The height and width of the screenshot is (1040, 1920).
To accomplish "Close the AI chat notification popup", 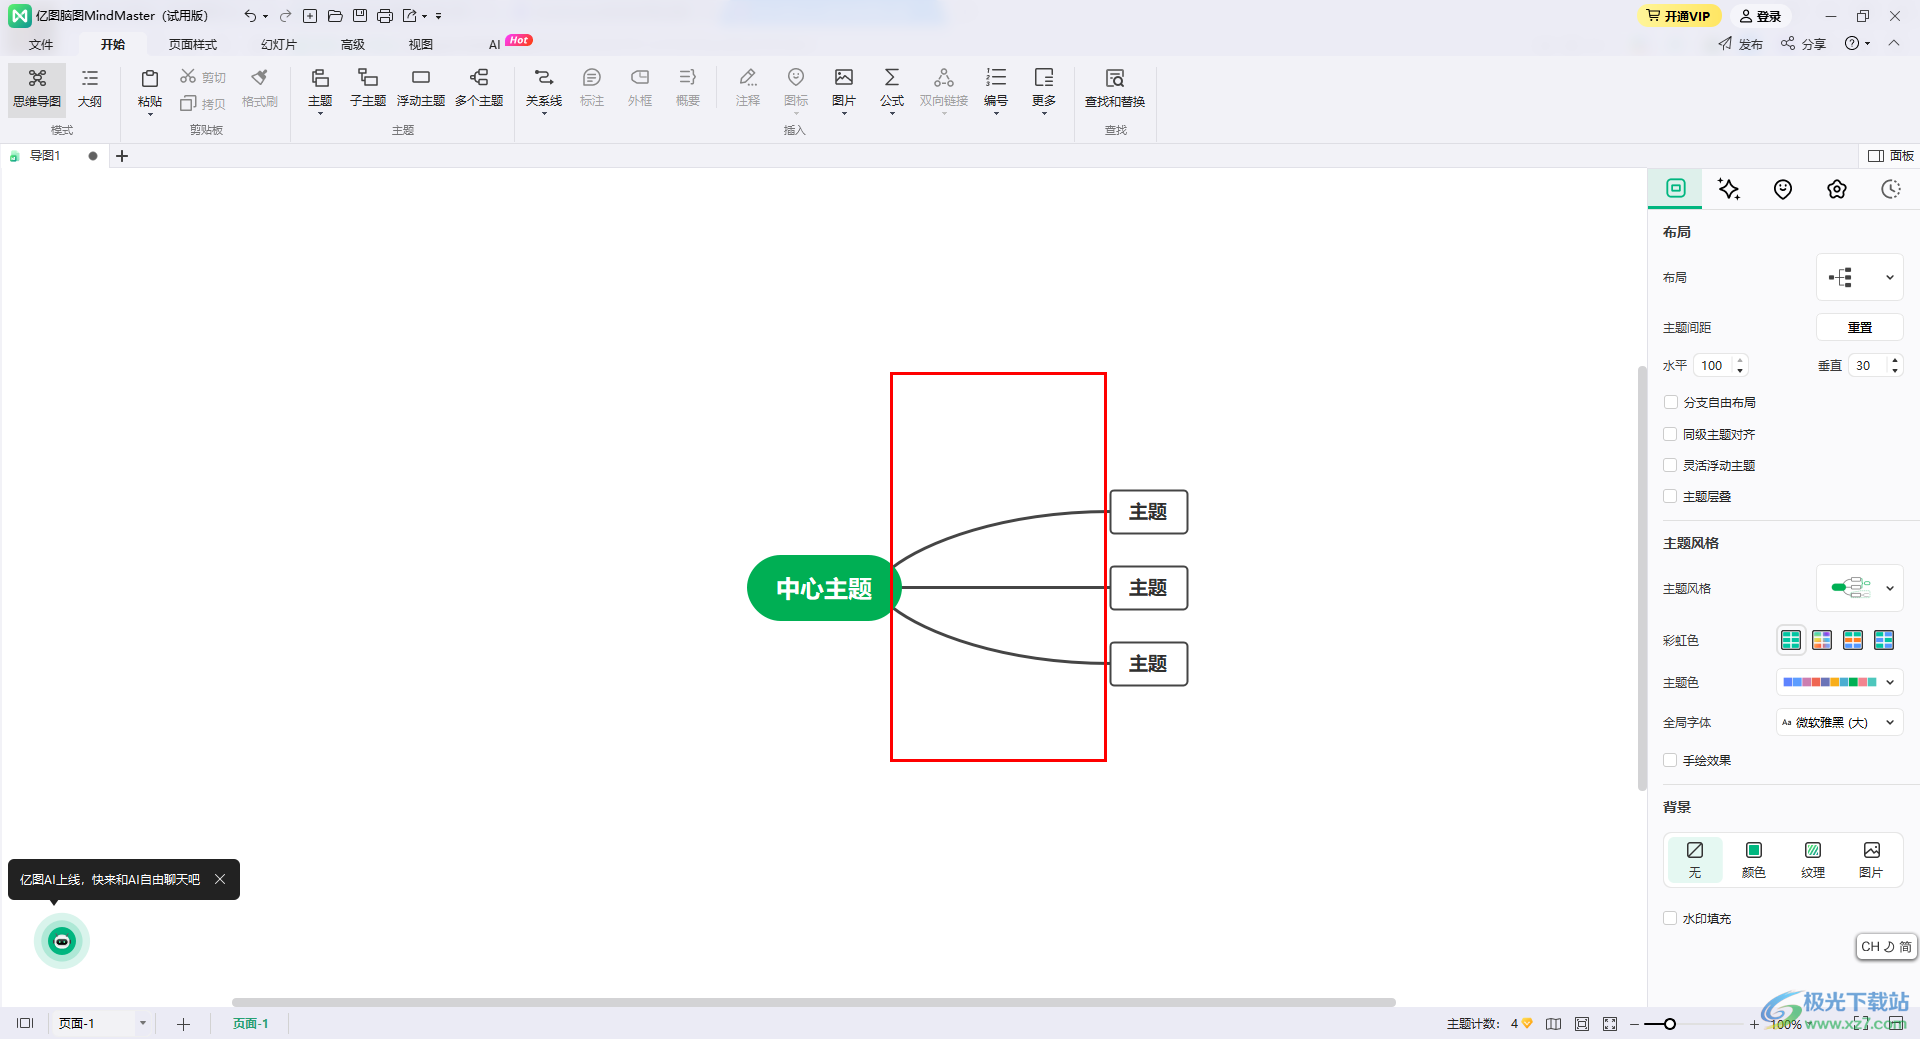I will tap(220, 879).
